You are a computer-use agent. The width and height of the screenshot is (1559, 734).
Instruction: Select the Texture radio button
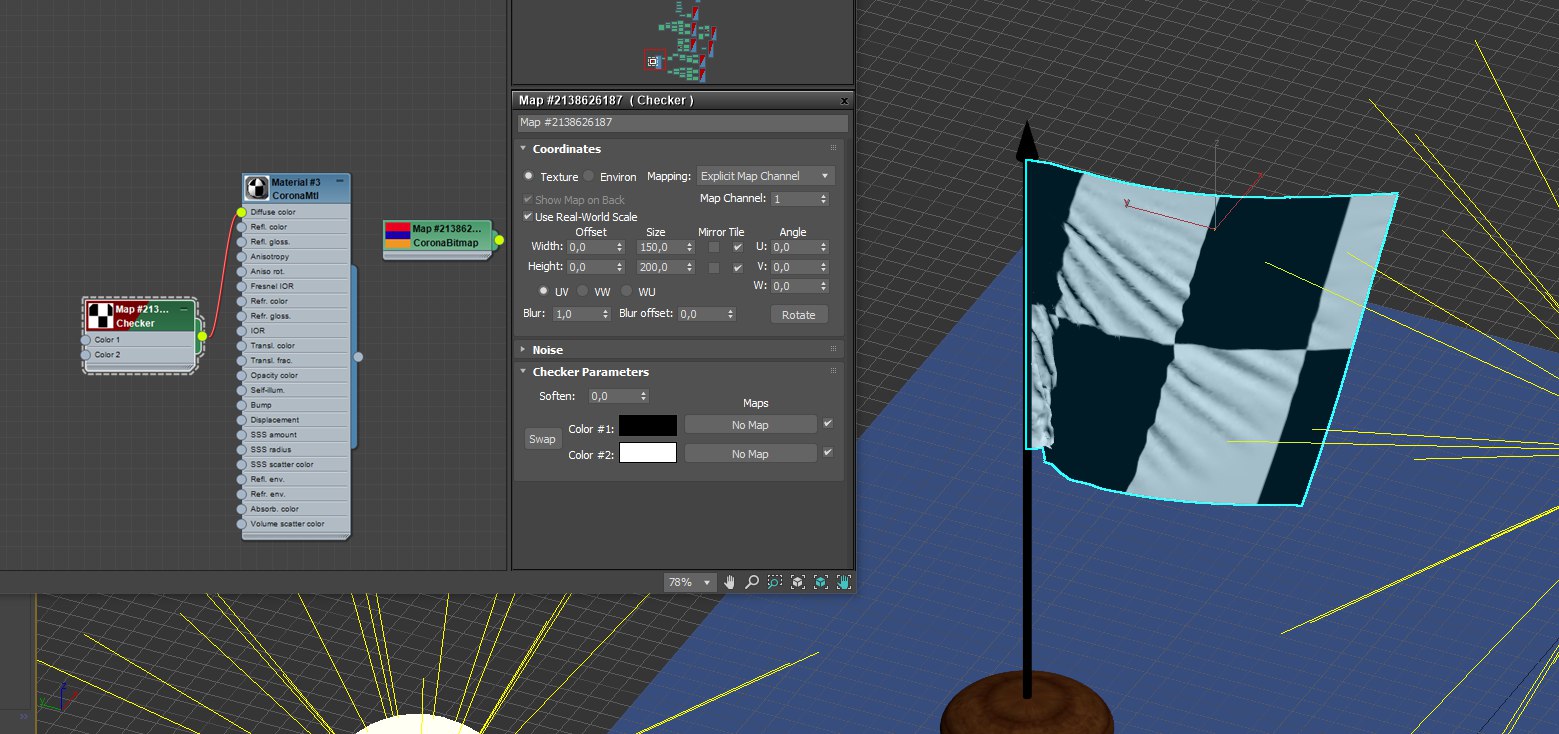coord(528,176)
